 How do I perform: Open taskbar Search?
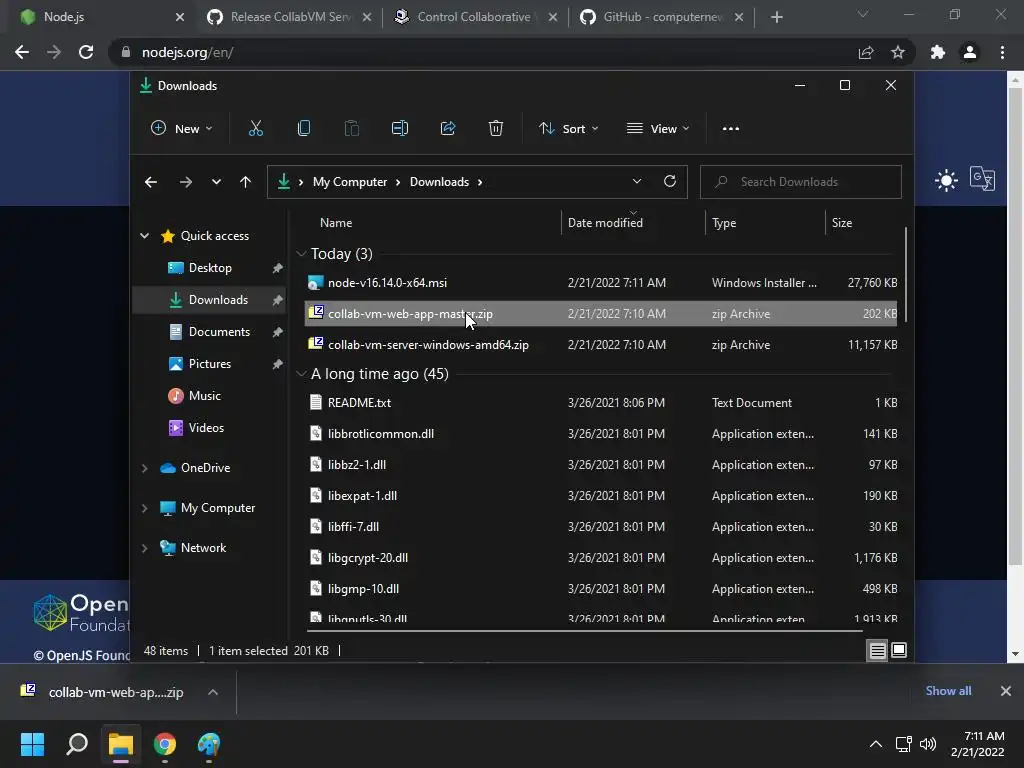pos(77,744)
